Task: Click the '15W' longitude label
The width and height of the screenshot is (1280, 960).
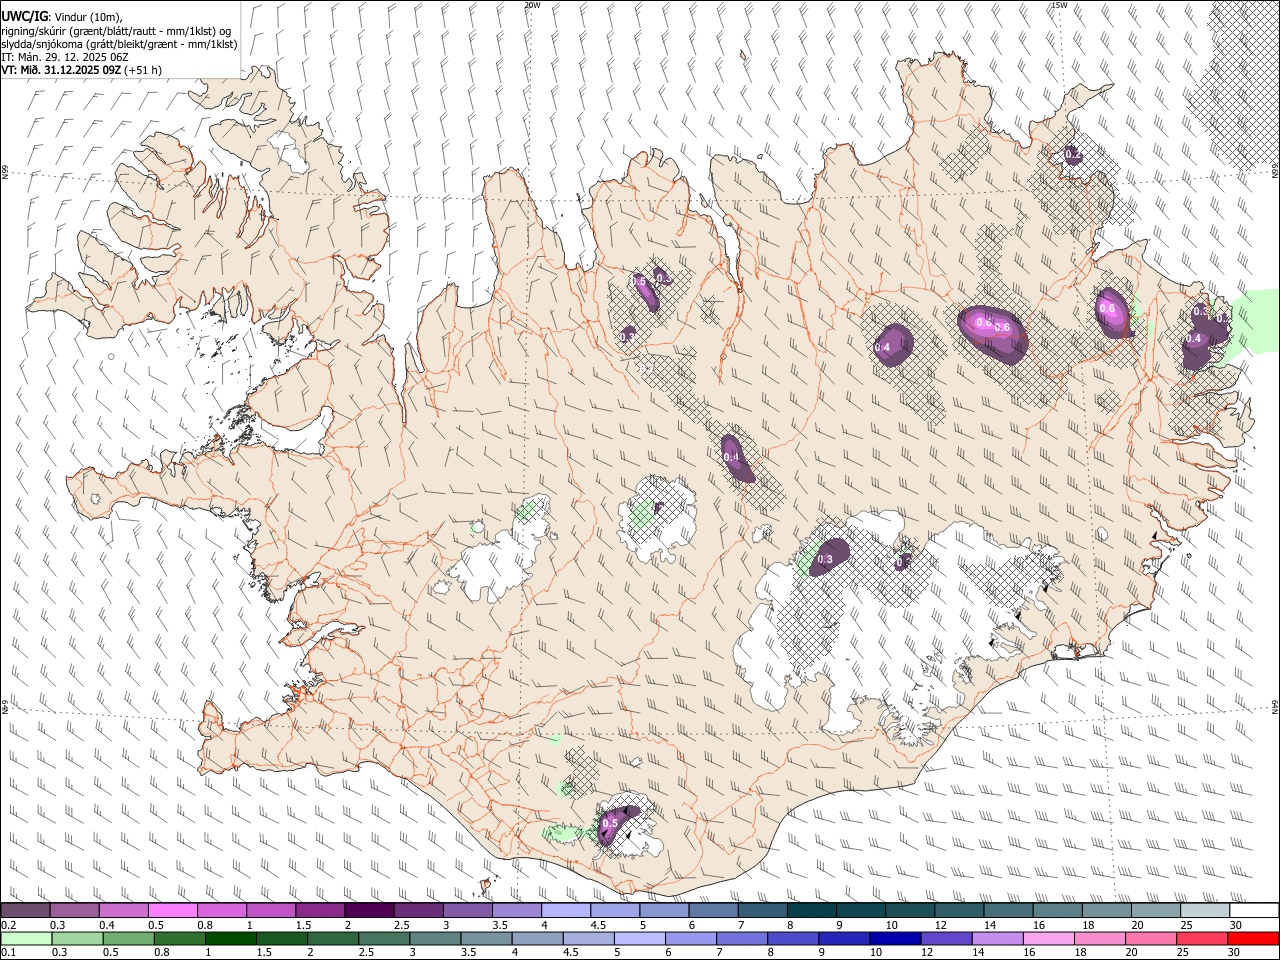Action: pos(1059,5)
